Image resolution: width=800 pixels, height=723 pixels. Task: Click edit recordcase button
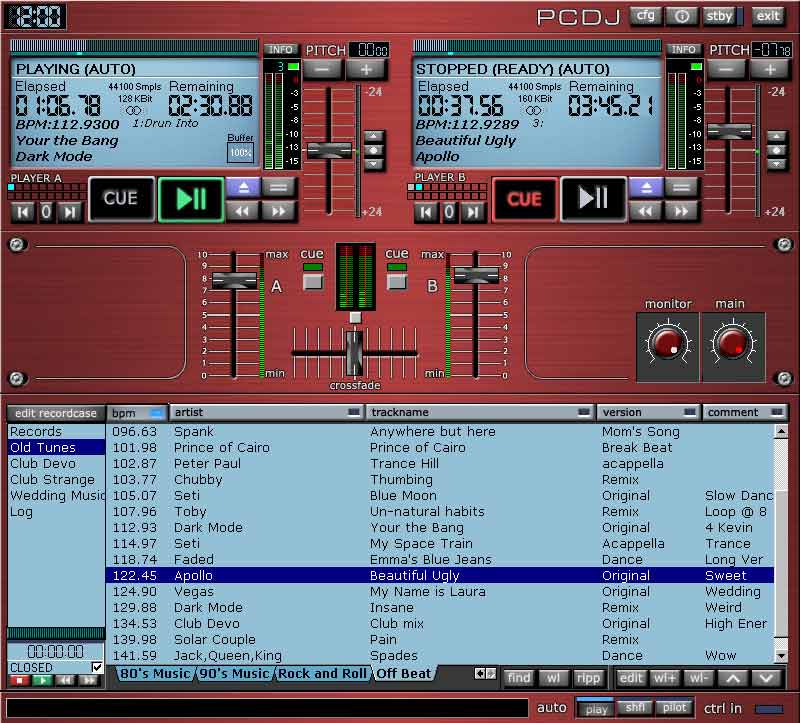56,413
